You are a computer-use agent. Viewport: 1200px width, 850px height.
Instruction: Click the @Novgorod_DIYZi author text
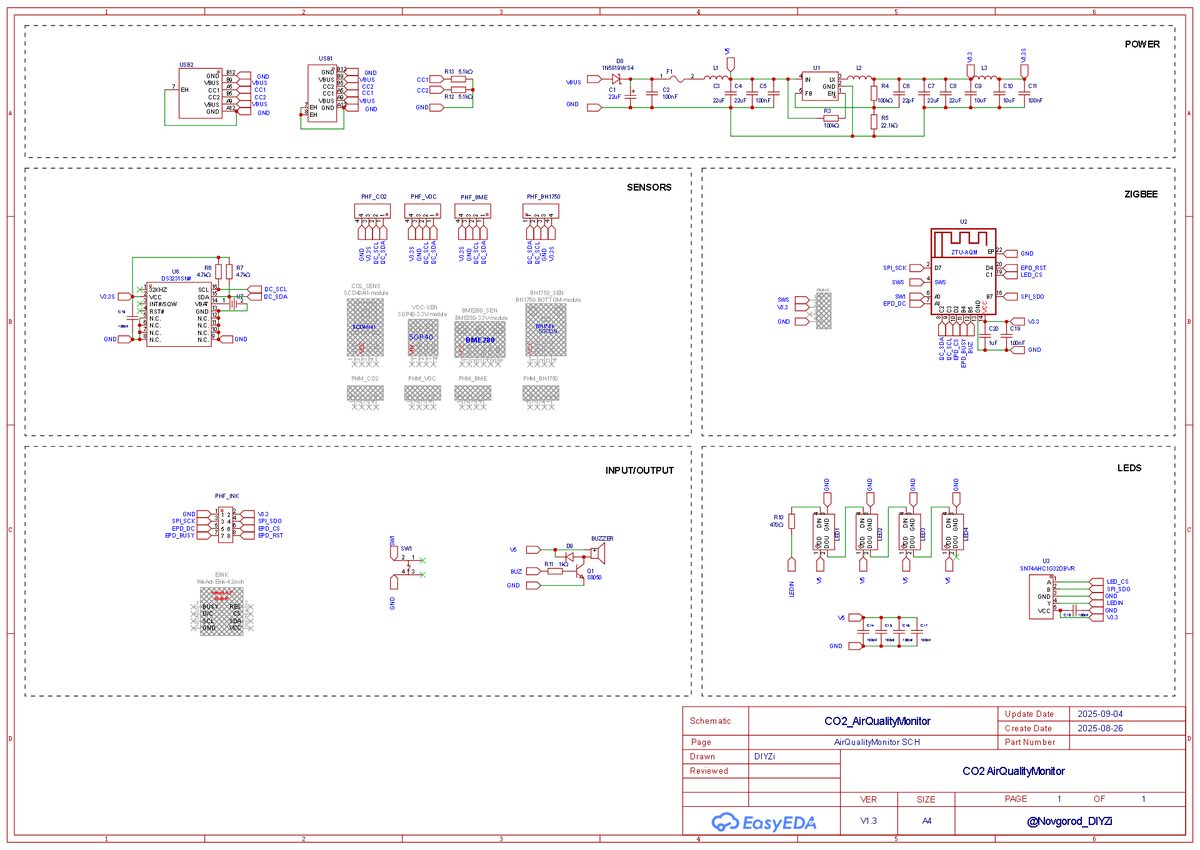pyautogui.click(x=1070, y=821)
